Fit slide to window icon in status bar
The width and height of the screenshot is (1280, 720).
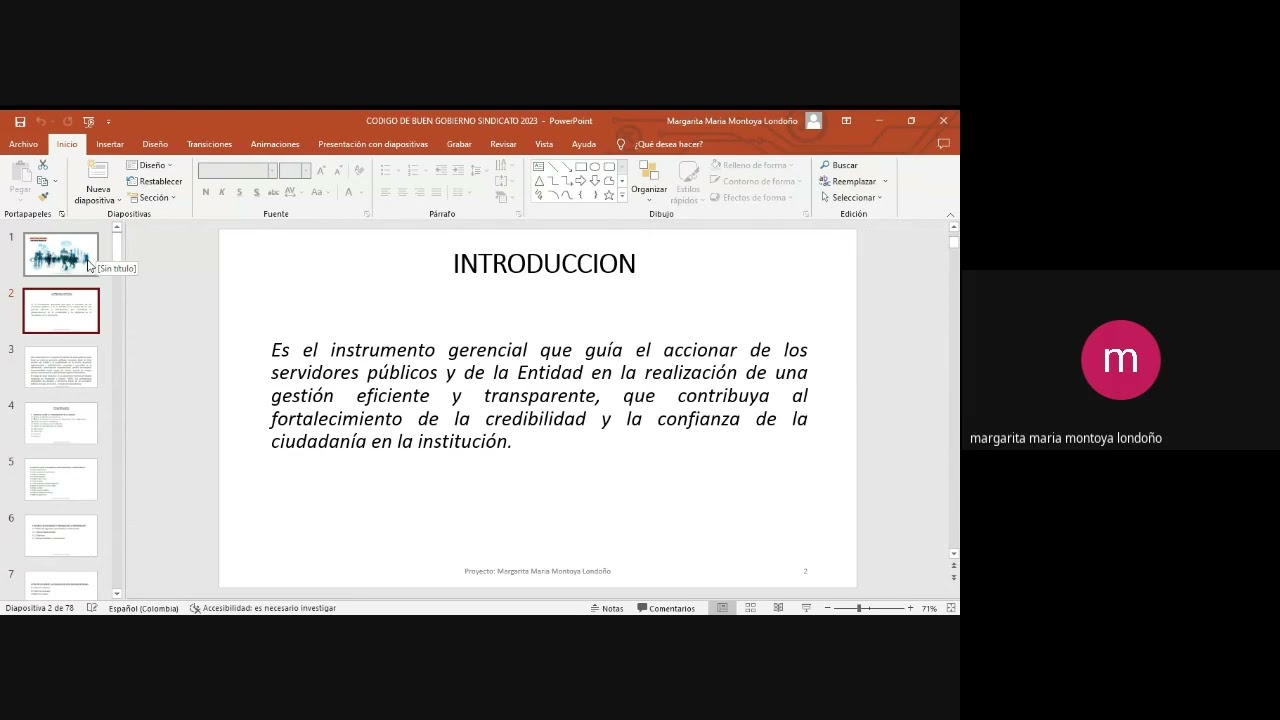(951, 608)
